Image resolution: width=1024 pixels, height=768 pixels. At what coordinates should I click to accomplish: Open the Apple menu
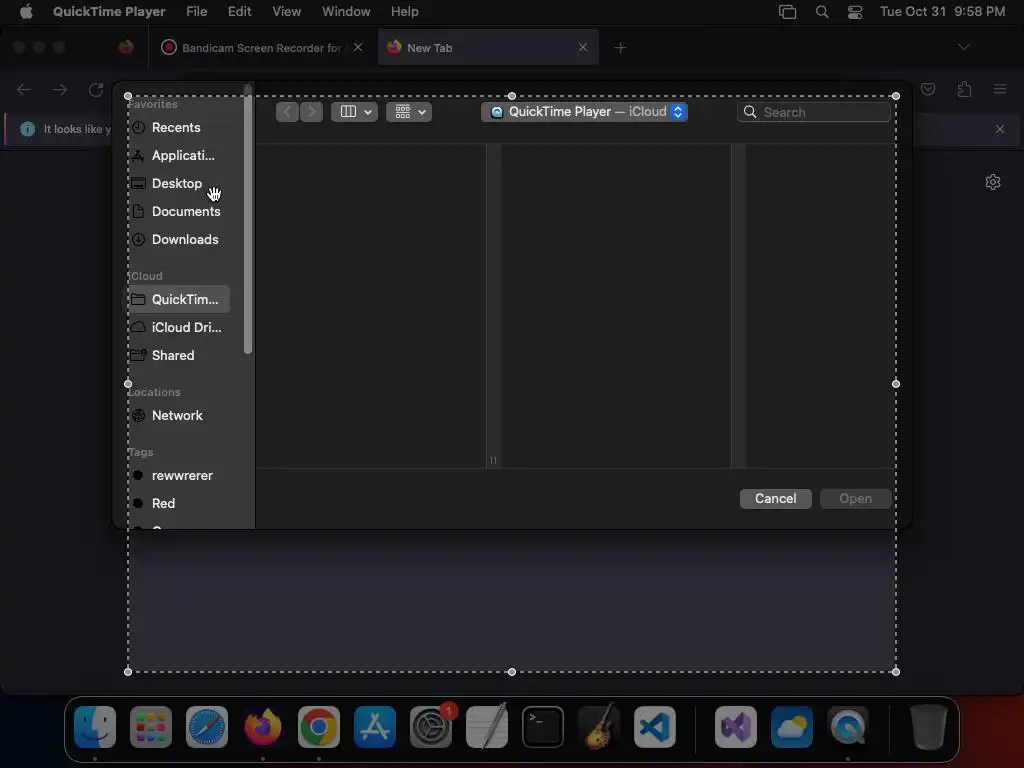26,12
